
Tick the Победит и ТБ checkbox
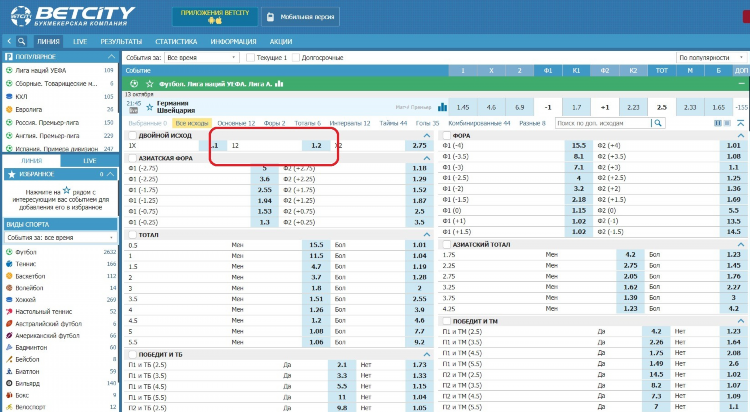pyautogui.click(x=132, y=355)
